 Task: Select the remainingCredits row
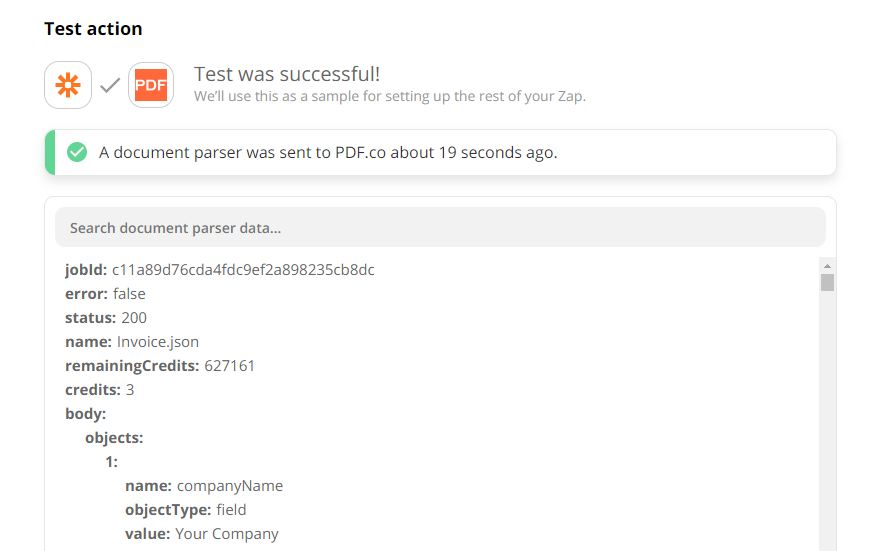click(160, 366)
